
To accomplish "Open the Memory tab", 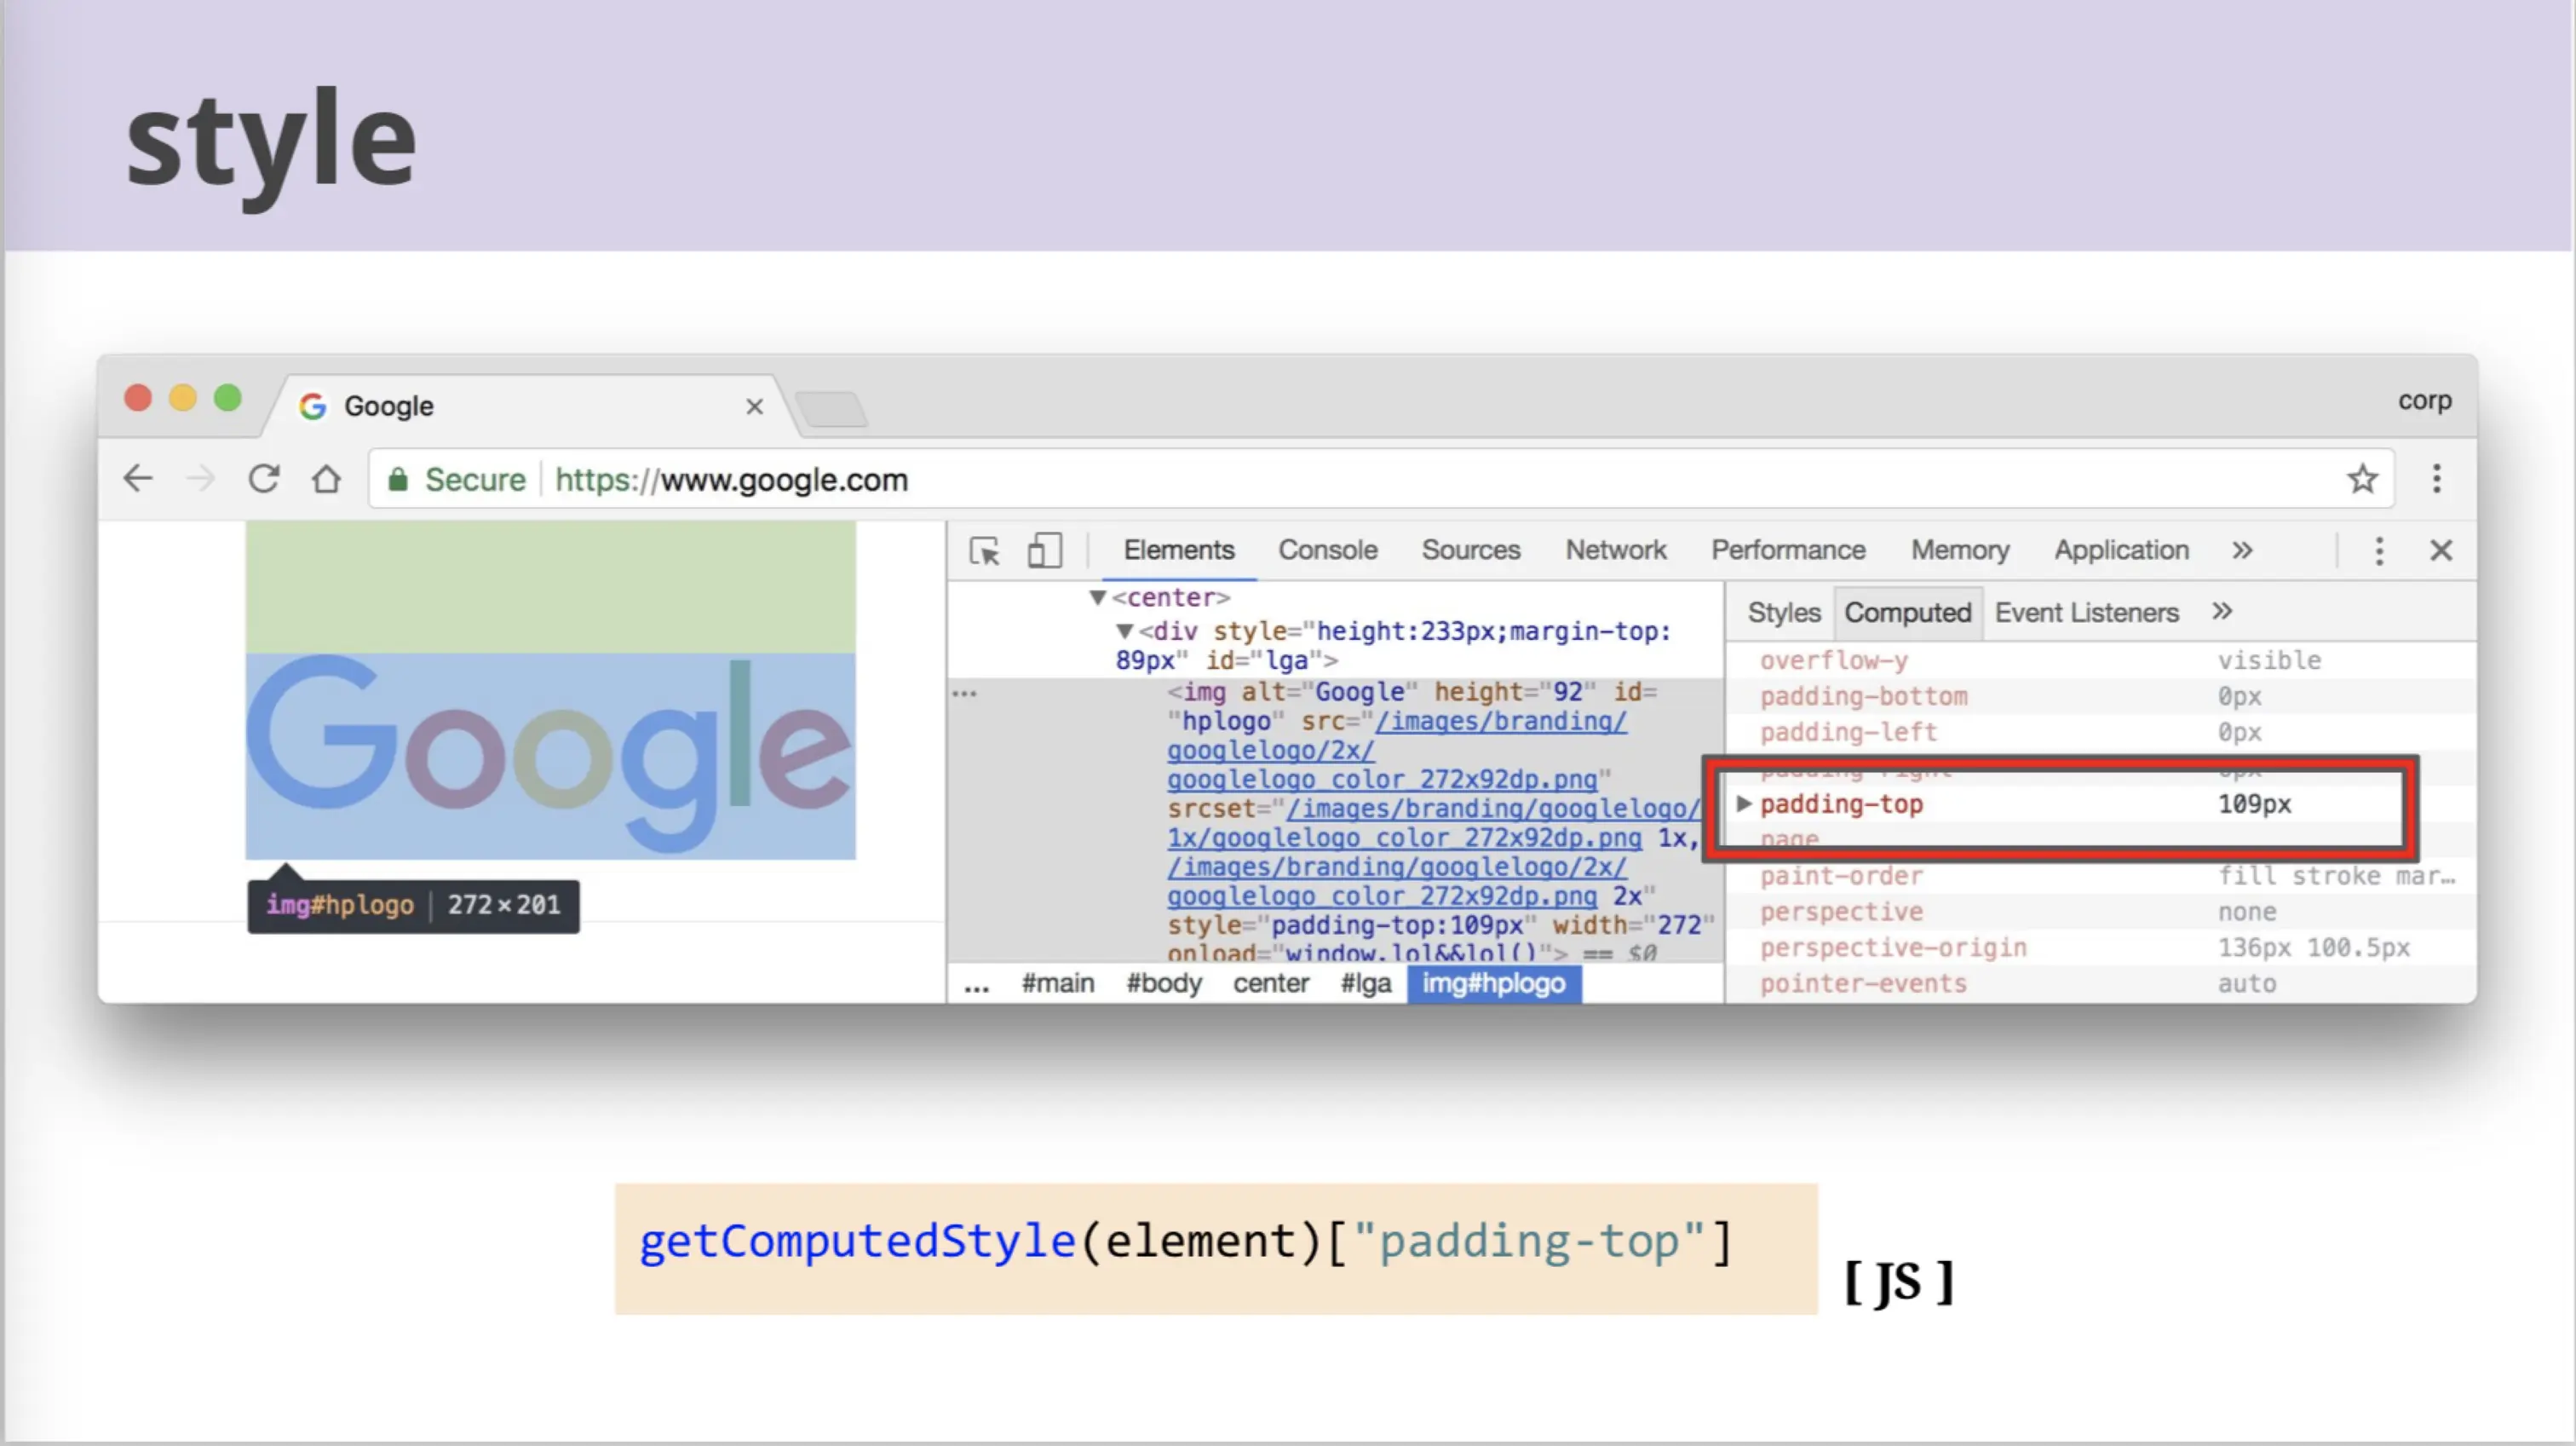I will click(x=1960, y=550).
